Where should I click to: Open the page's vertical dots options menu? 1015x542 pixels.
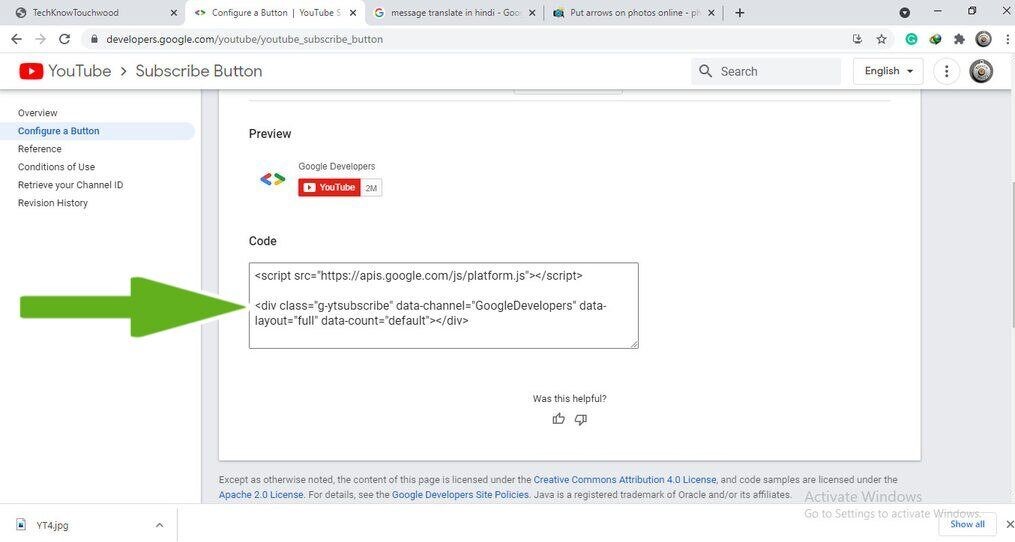[x=946, y=71]
